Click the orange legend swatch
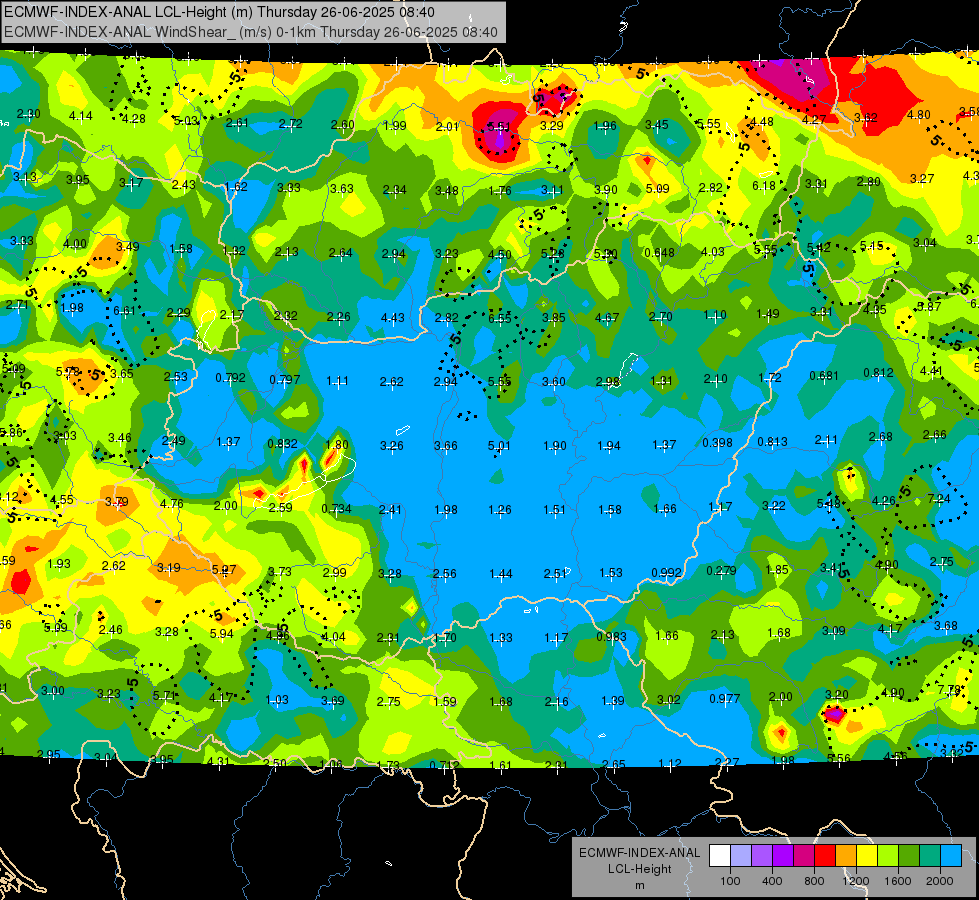The image size is (979, 900). tap(846, 856)
